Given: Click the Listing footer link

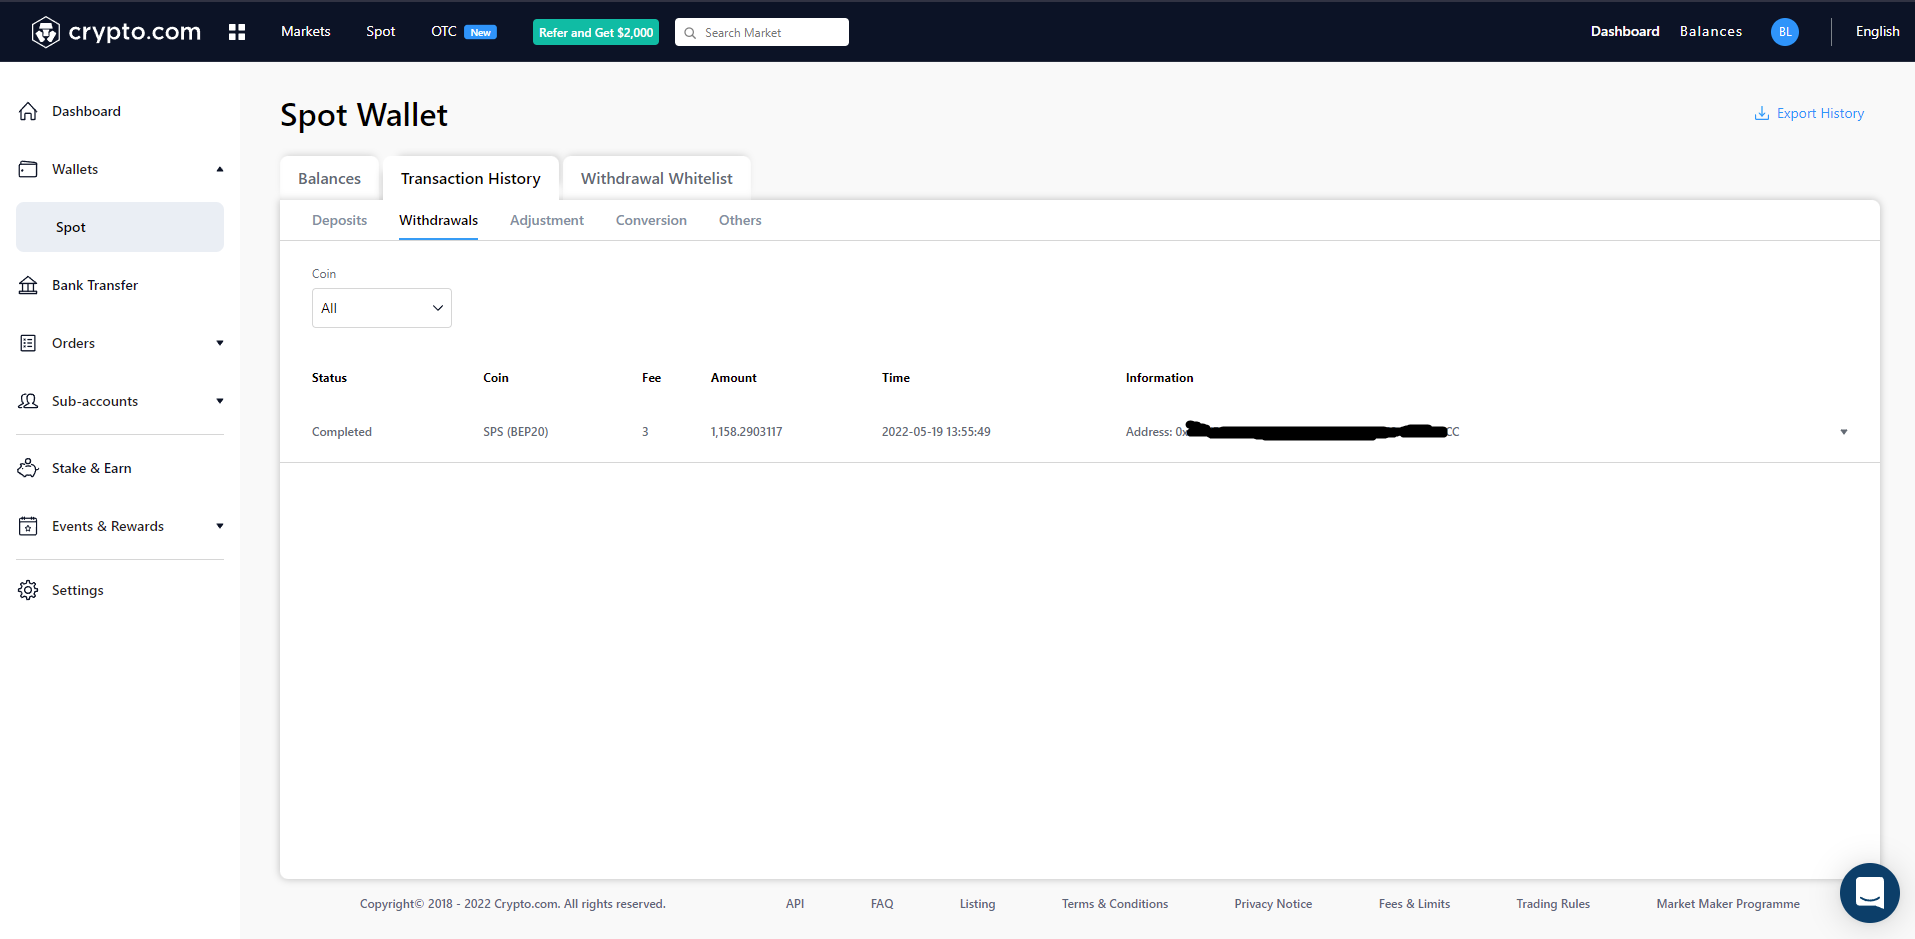Looking at the screenshot, I should point(977,904).
